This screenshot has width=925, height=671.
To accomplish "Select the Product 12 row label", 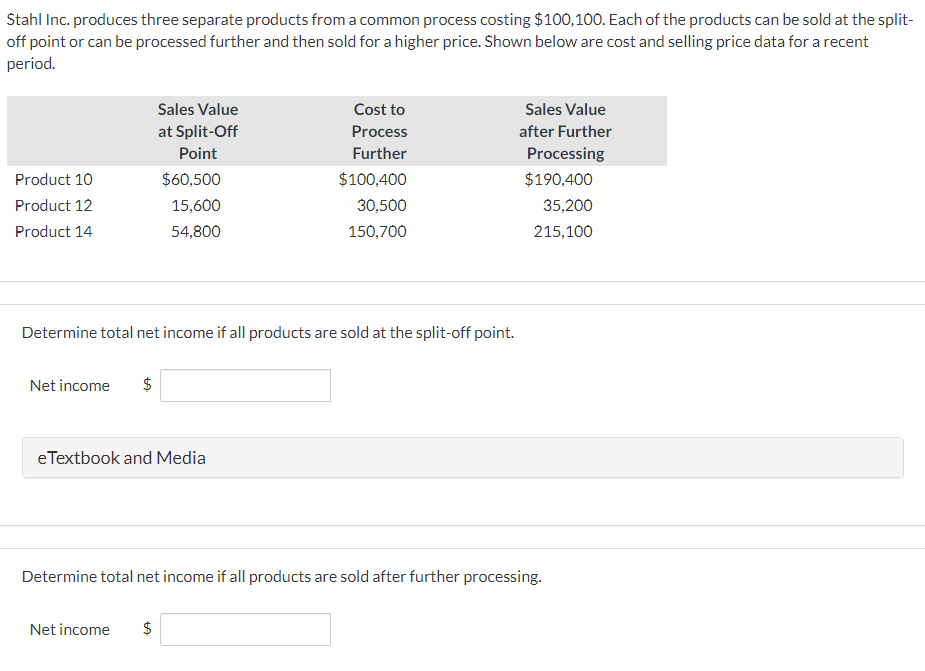I will click(x=53, y=205).
